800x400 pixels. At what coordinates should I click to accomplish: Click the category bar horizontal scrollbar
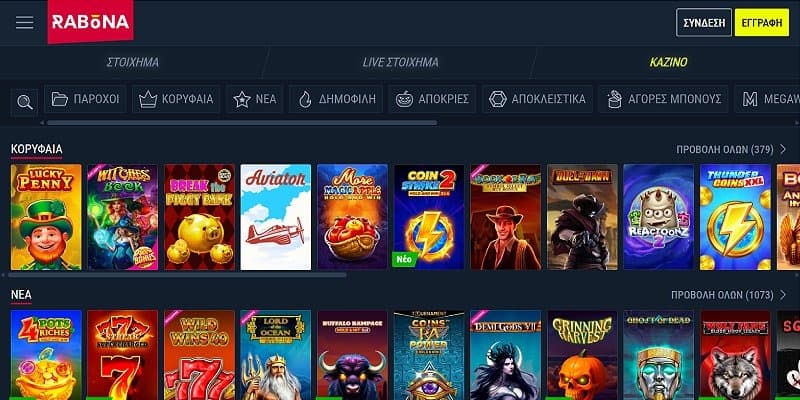[242, 122]
